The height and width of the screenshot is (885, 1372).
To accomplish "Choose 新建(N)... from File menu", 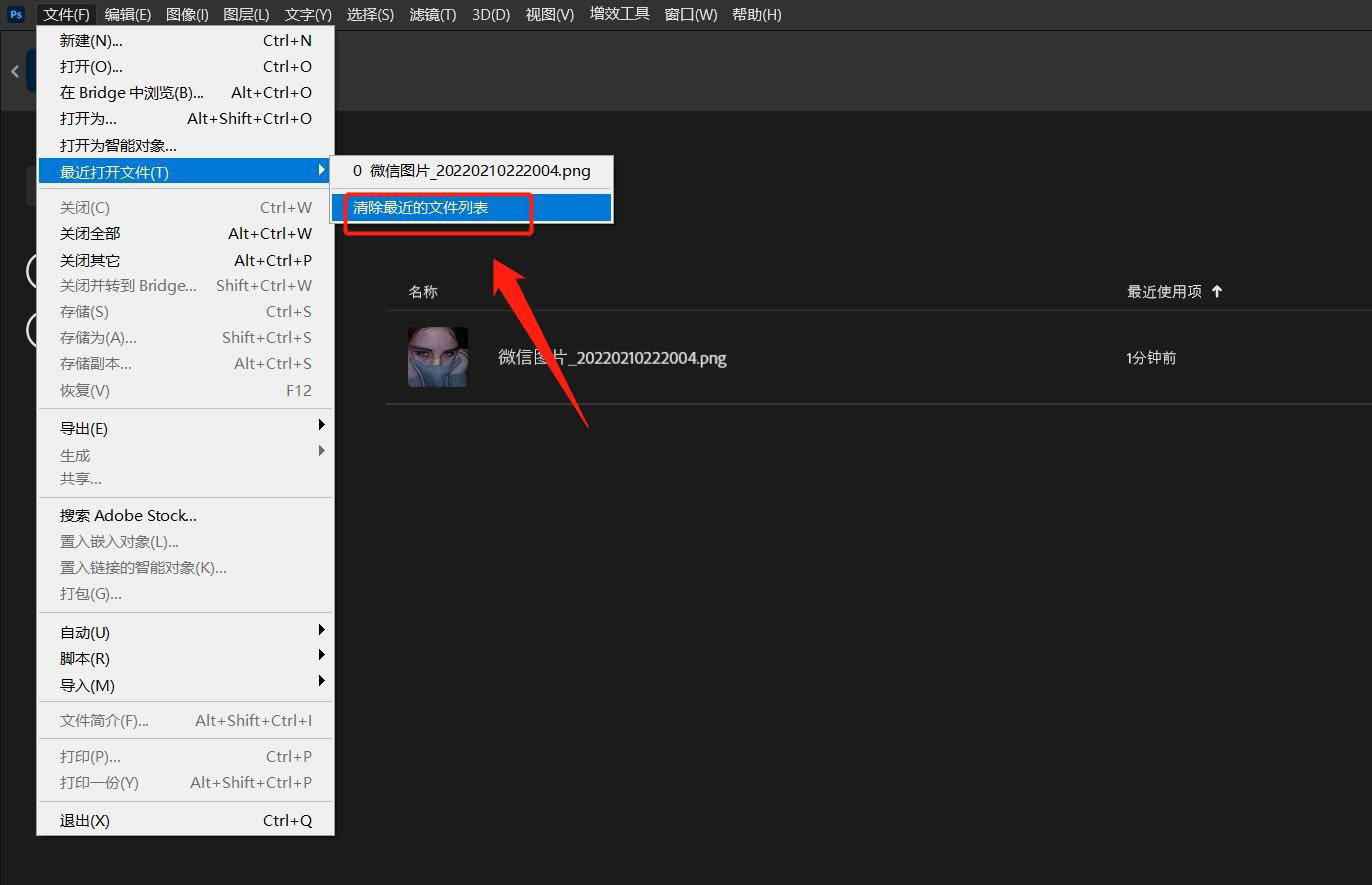I will [x=186, y=41].
